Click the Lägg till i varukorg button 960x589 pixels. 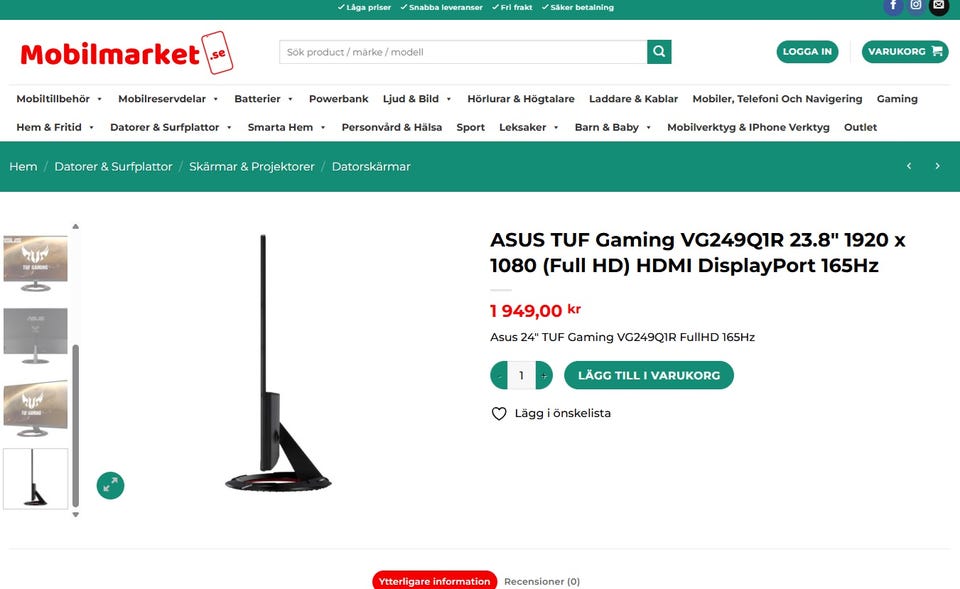pyautogui.click(x=648, y=375)
